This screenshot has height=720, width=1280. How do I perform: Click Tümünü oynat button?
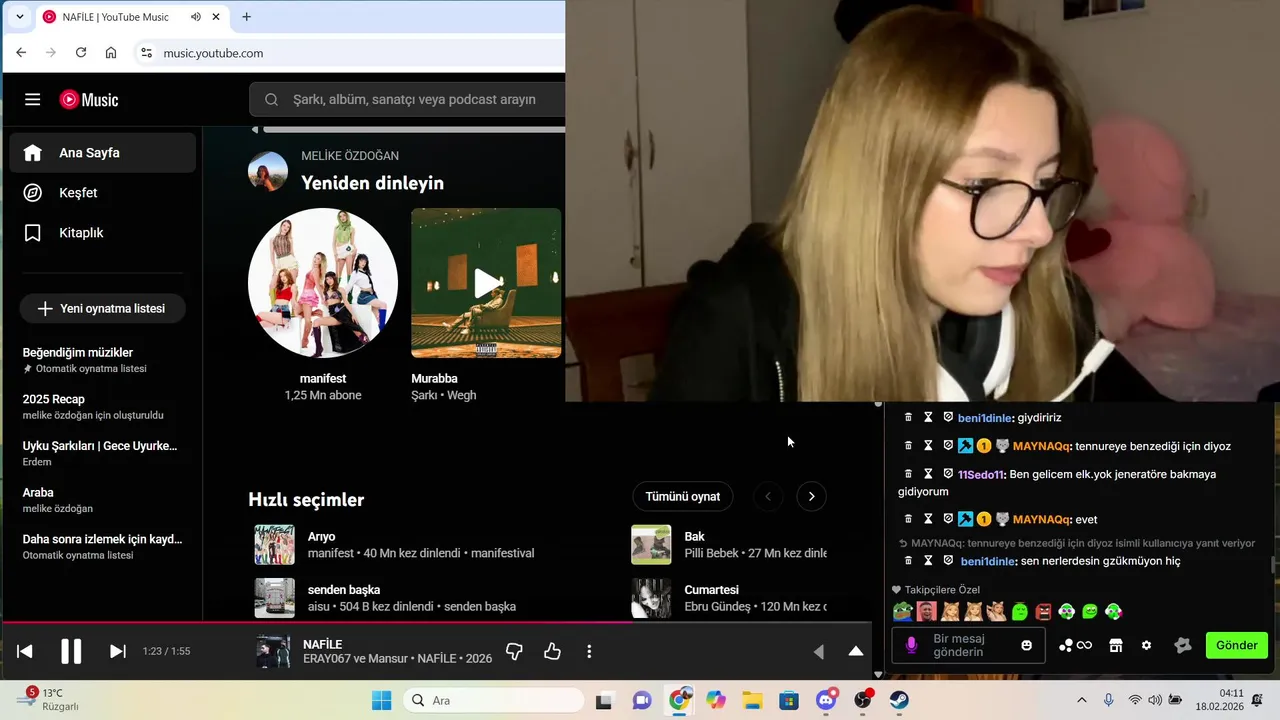683,496
